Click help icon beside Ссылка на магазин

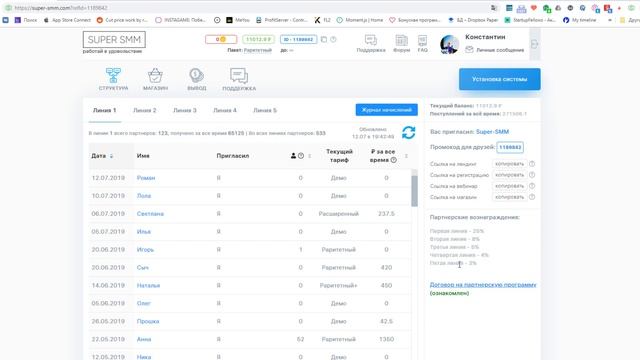click(x=532, y=197)
